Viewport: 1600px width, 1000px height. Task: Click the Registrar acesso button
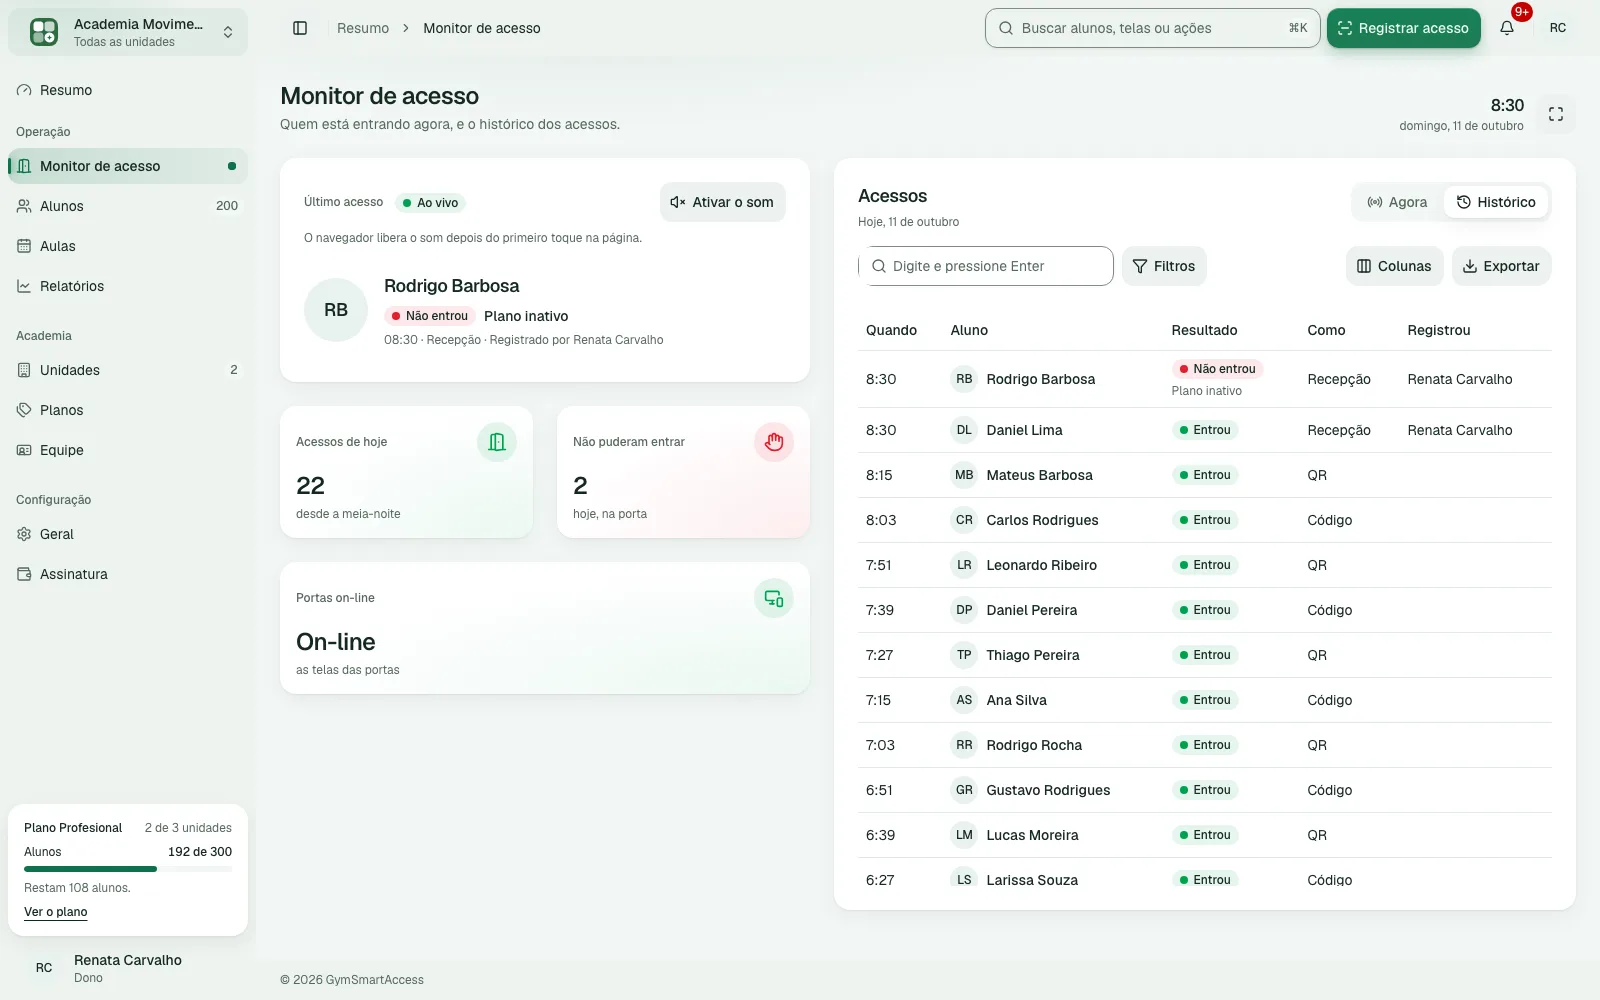pyautogui.click(x=1404, y=28)
